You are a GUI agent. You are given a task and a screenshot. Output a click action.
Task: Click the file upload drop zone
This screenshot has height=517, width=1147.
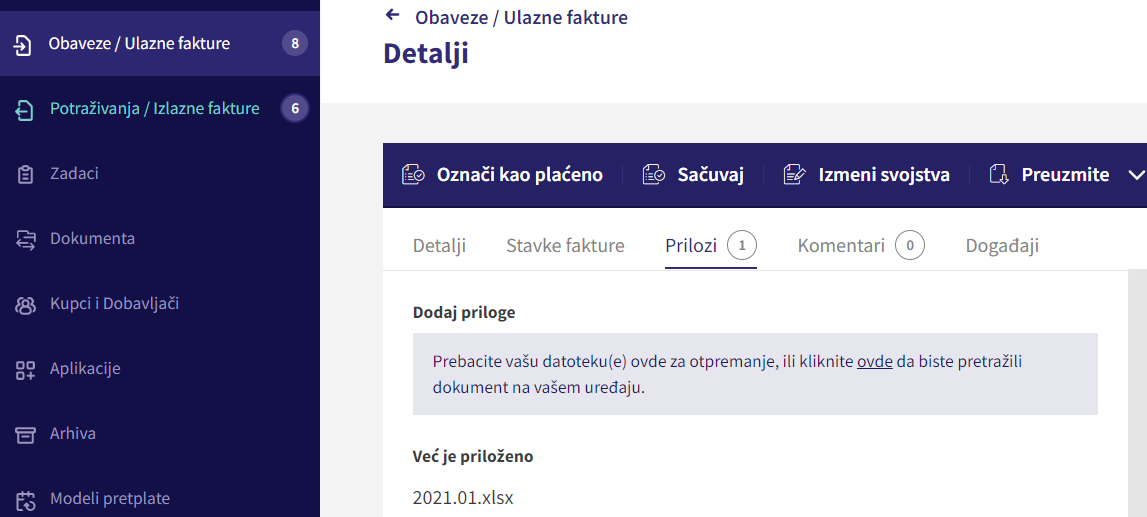point(755,374)
